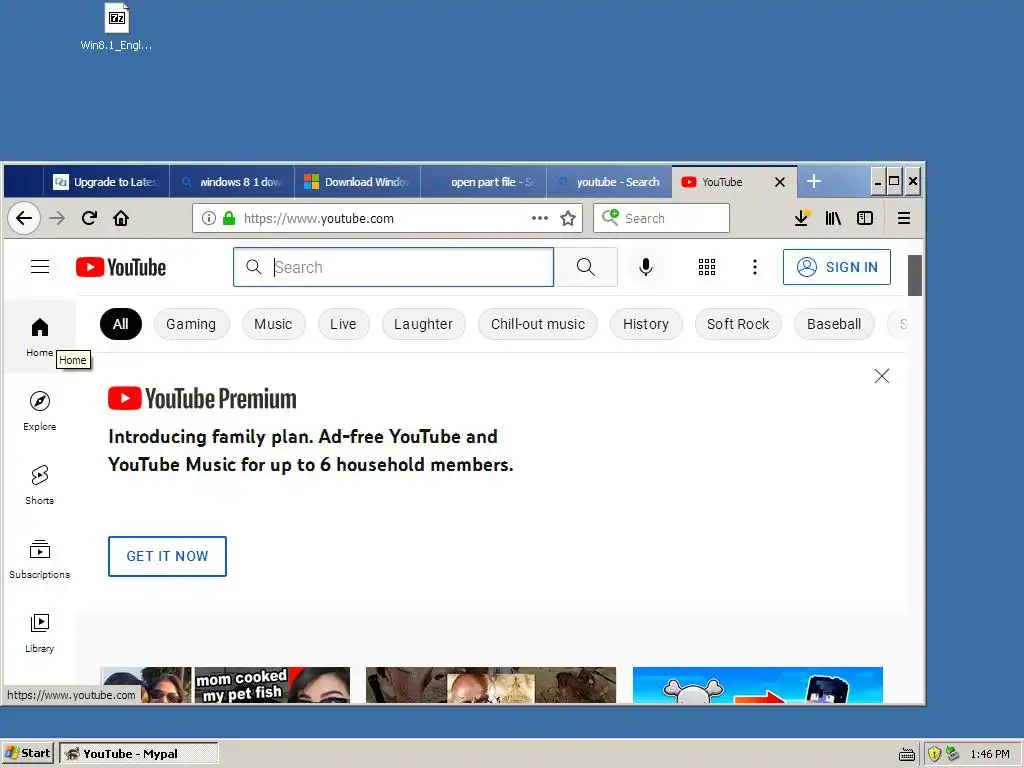Viewport: 1024px width, 768px height.
Task: Switch to the youtube - Search tab
Action: 609,182
